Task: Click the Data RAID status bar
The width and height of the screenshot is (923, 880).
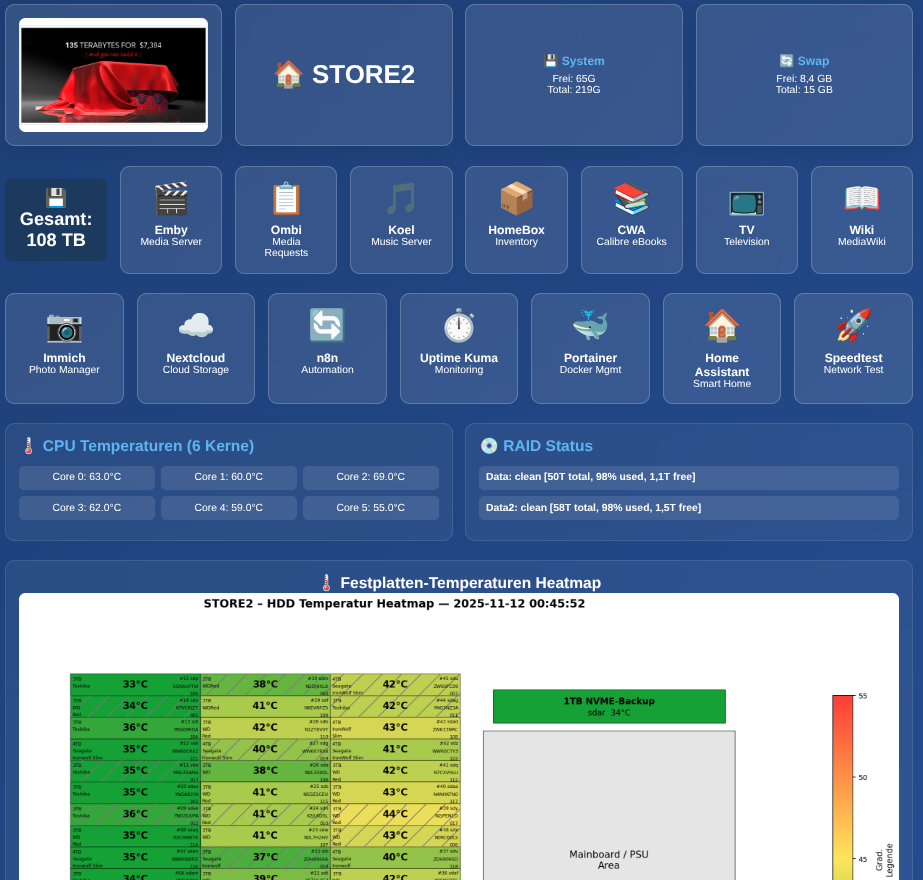Action: (688, 477)
